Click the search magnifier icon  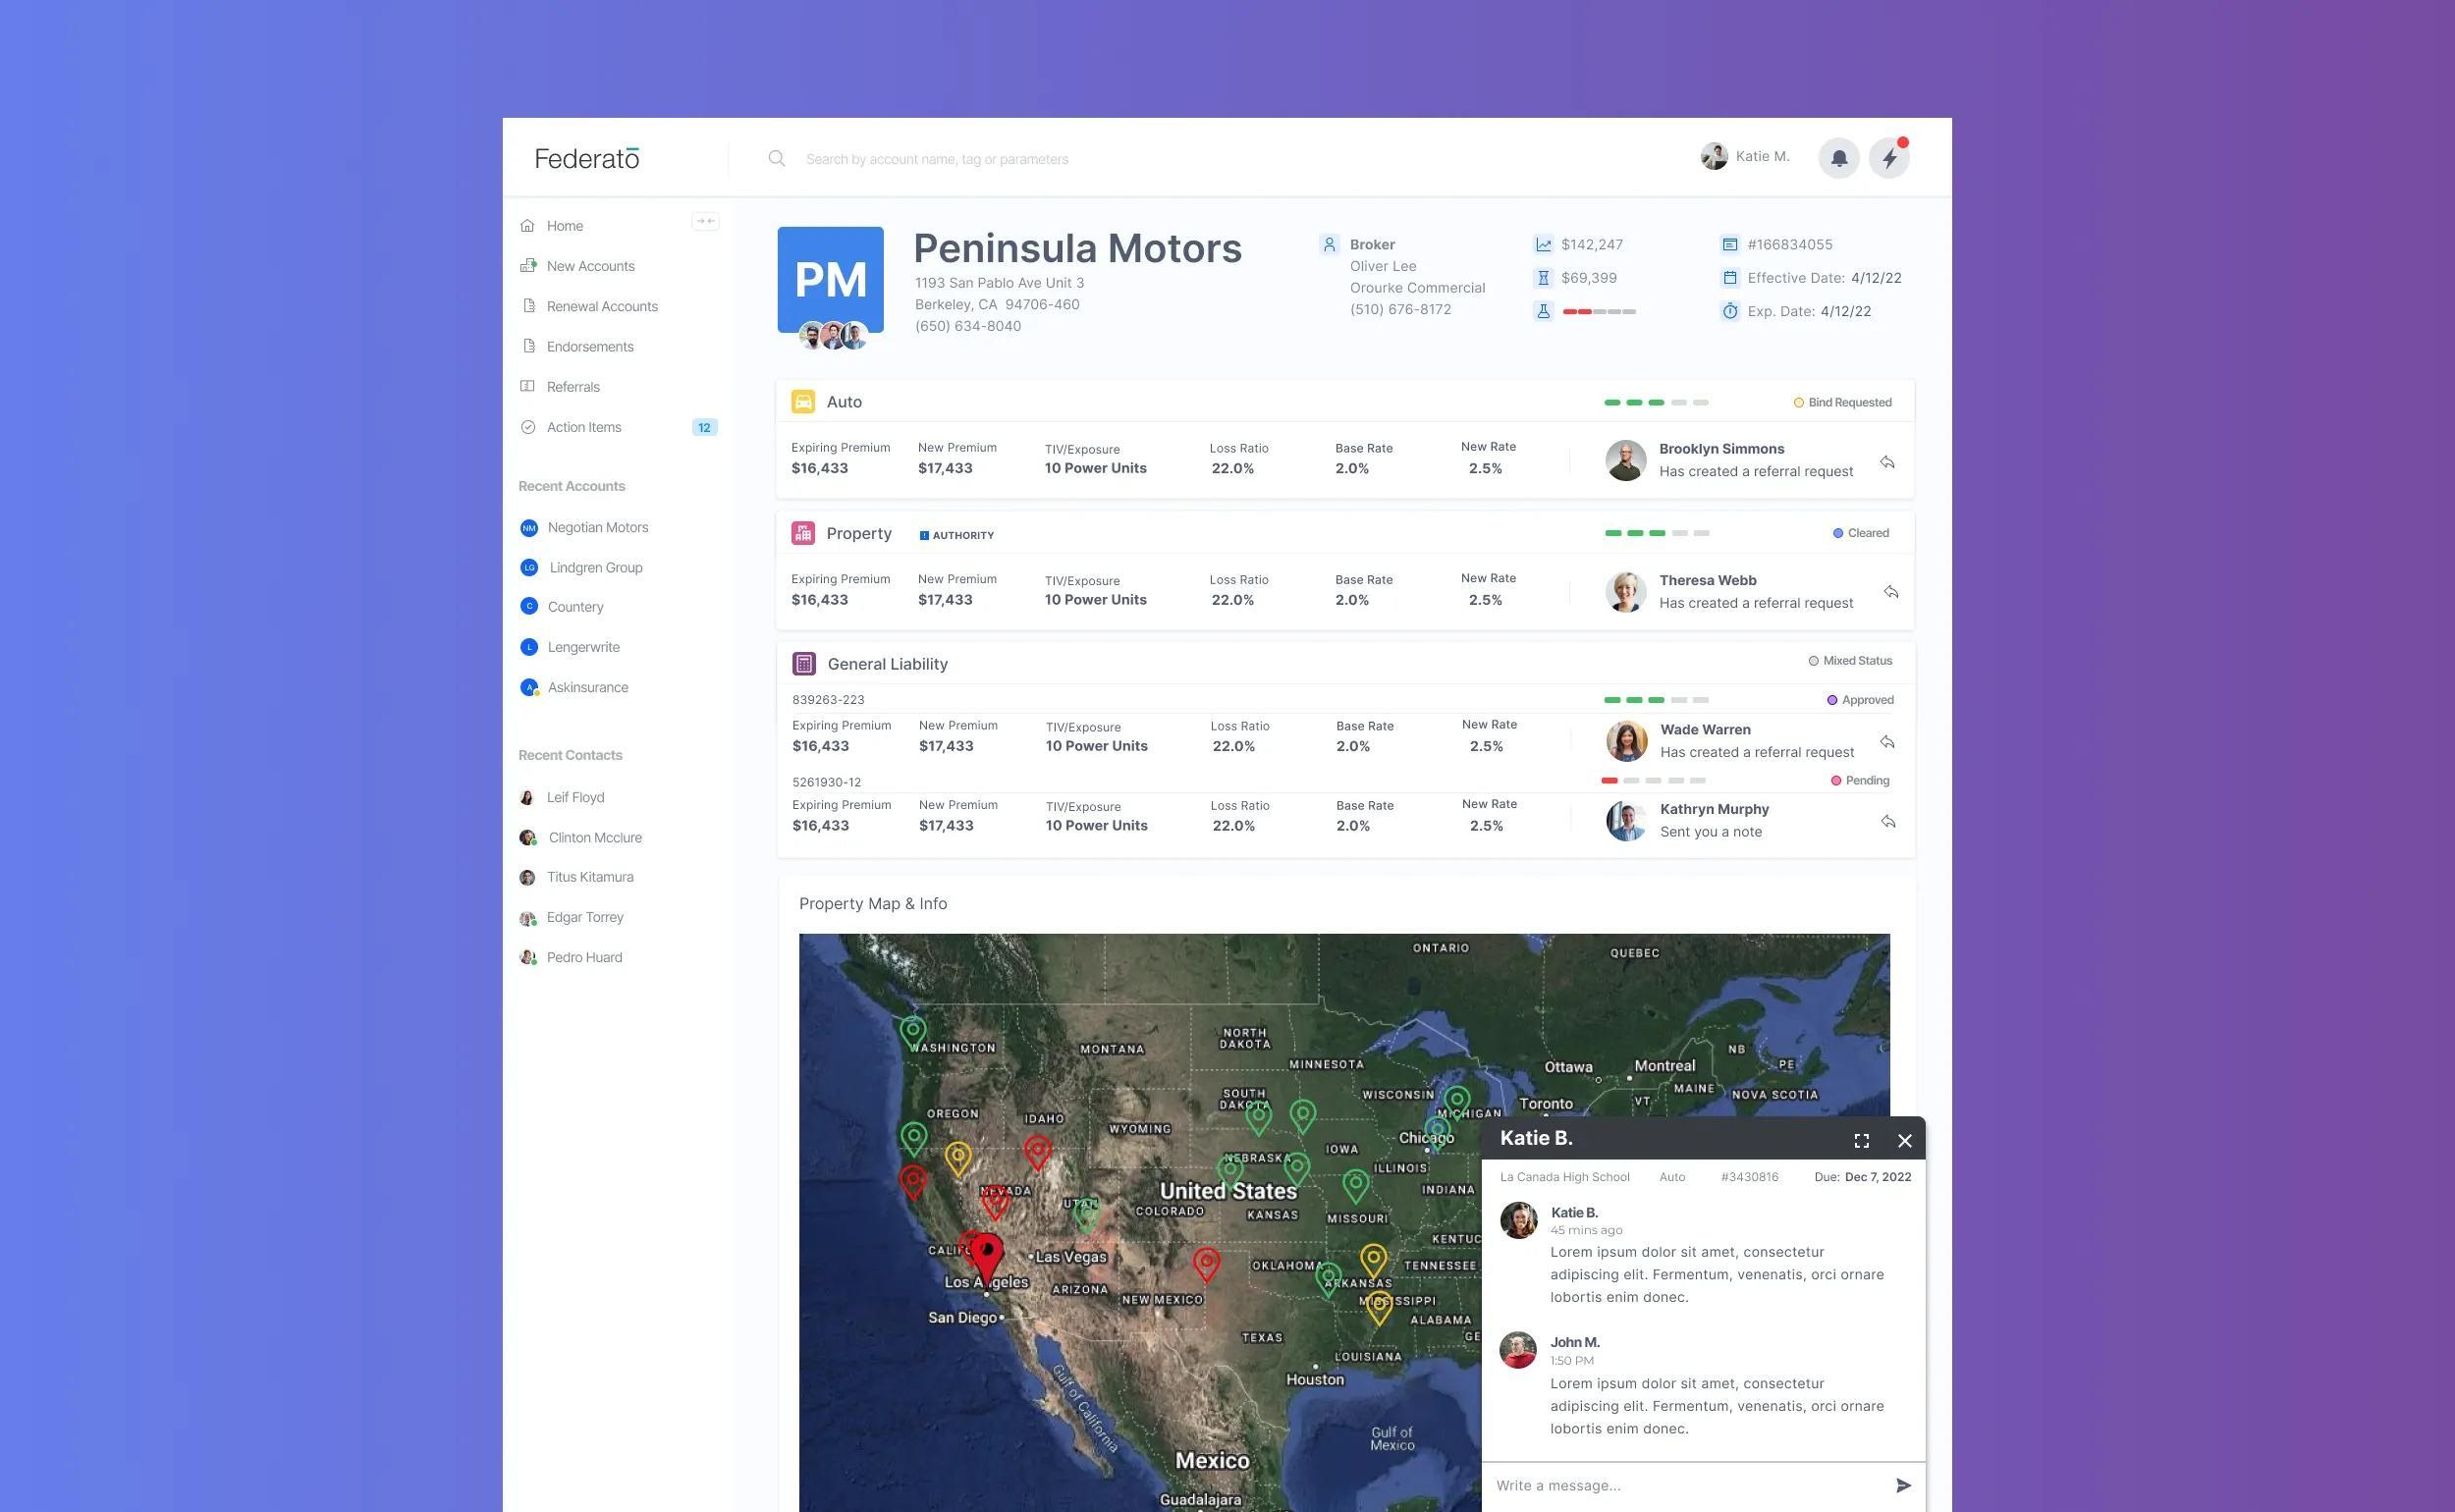click(776, 158)
